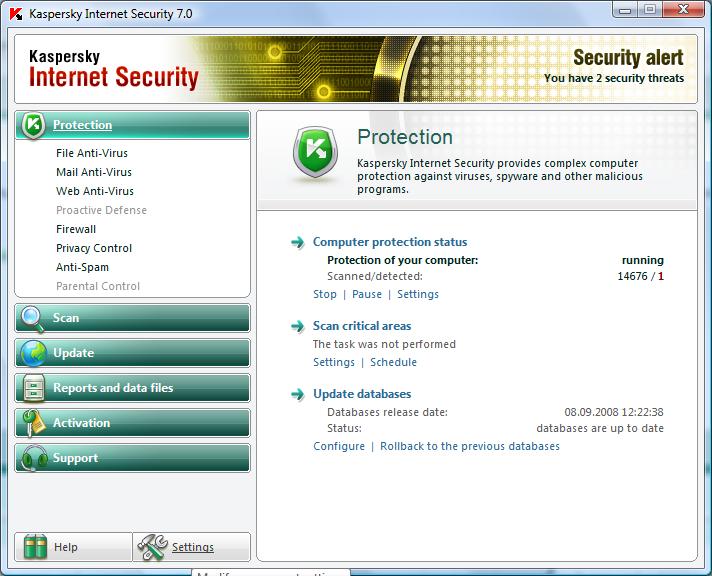Click Rollback to the previous databases
712x576 pixels.
tap(470, 446)
